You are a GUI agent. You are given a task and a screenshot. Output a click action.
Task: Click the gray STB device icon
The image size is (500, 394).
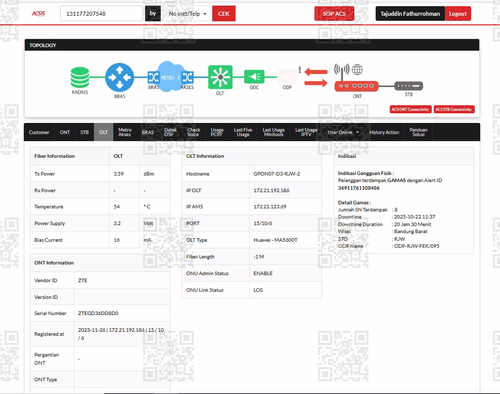click(x=409, y=86)
